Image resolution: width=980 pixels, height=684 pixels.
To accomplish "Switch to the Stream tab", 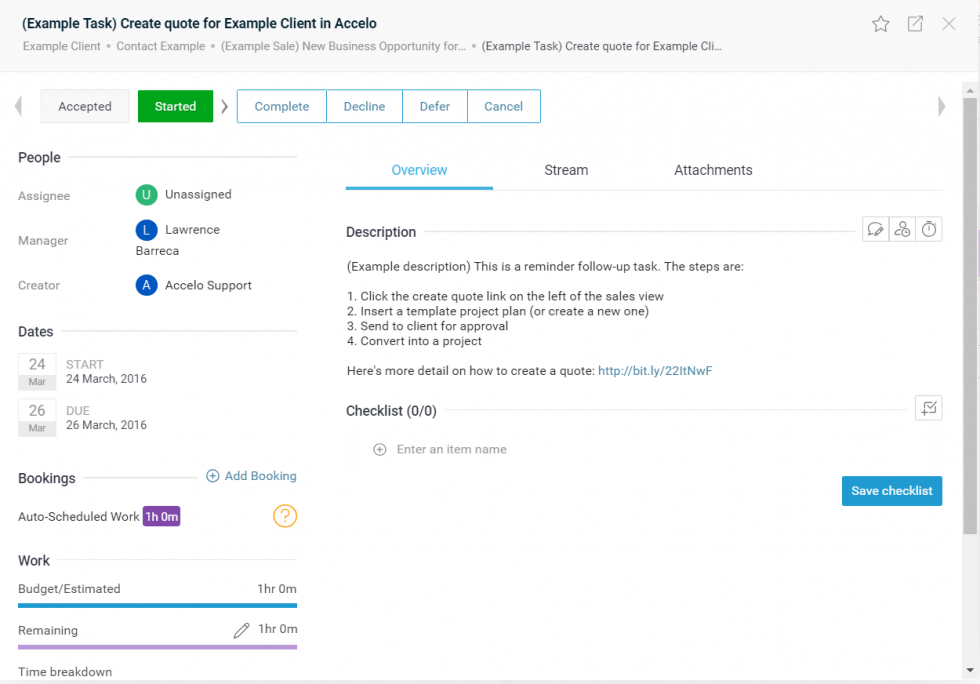I will (566, 170).
